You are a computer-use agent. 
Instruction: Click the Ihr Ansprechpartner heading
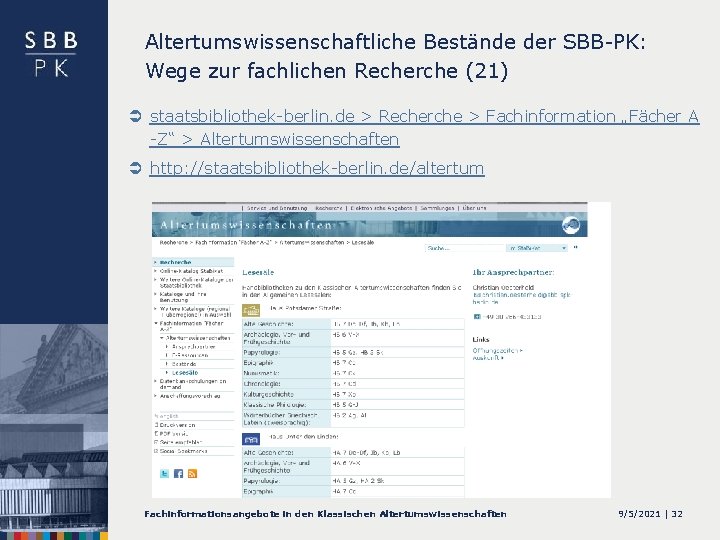pos(513,272)
